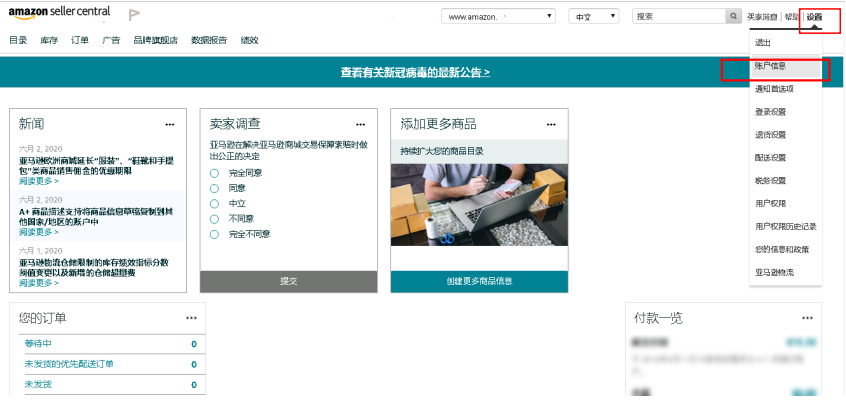
Task: Open the 库存 navigation menu
Action: tap(48, 40)
